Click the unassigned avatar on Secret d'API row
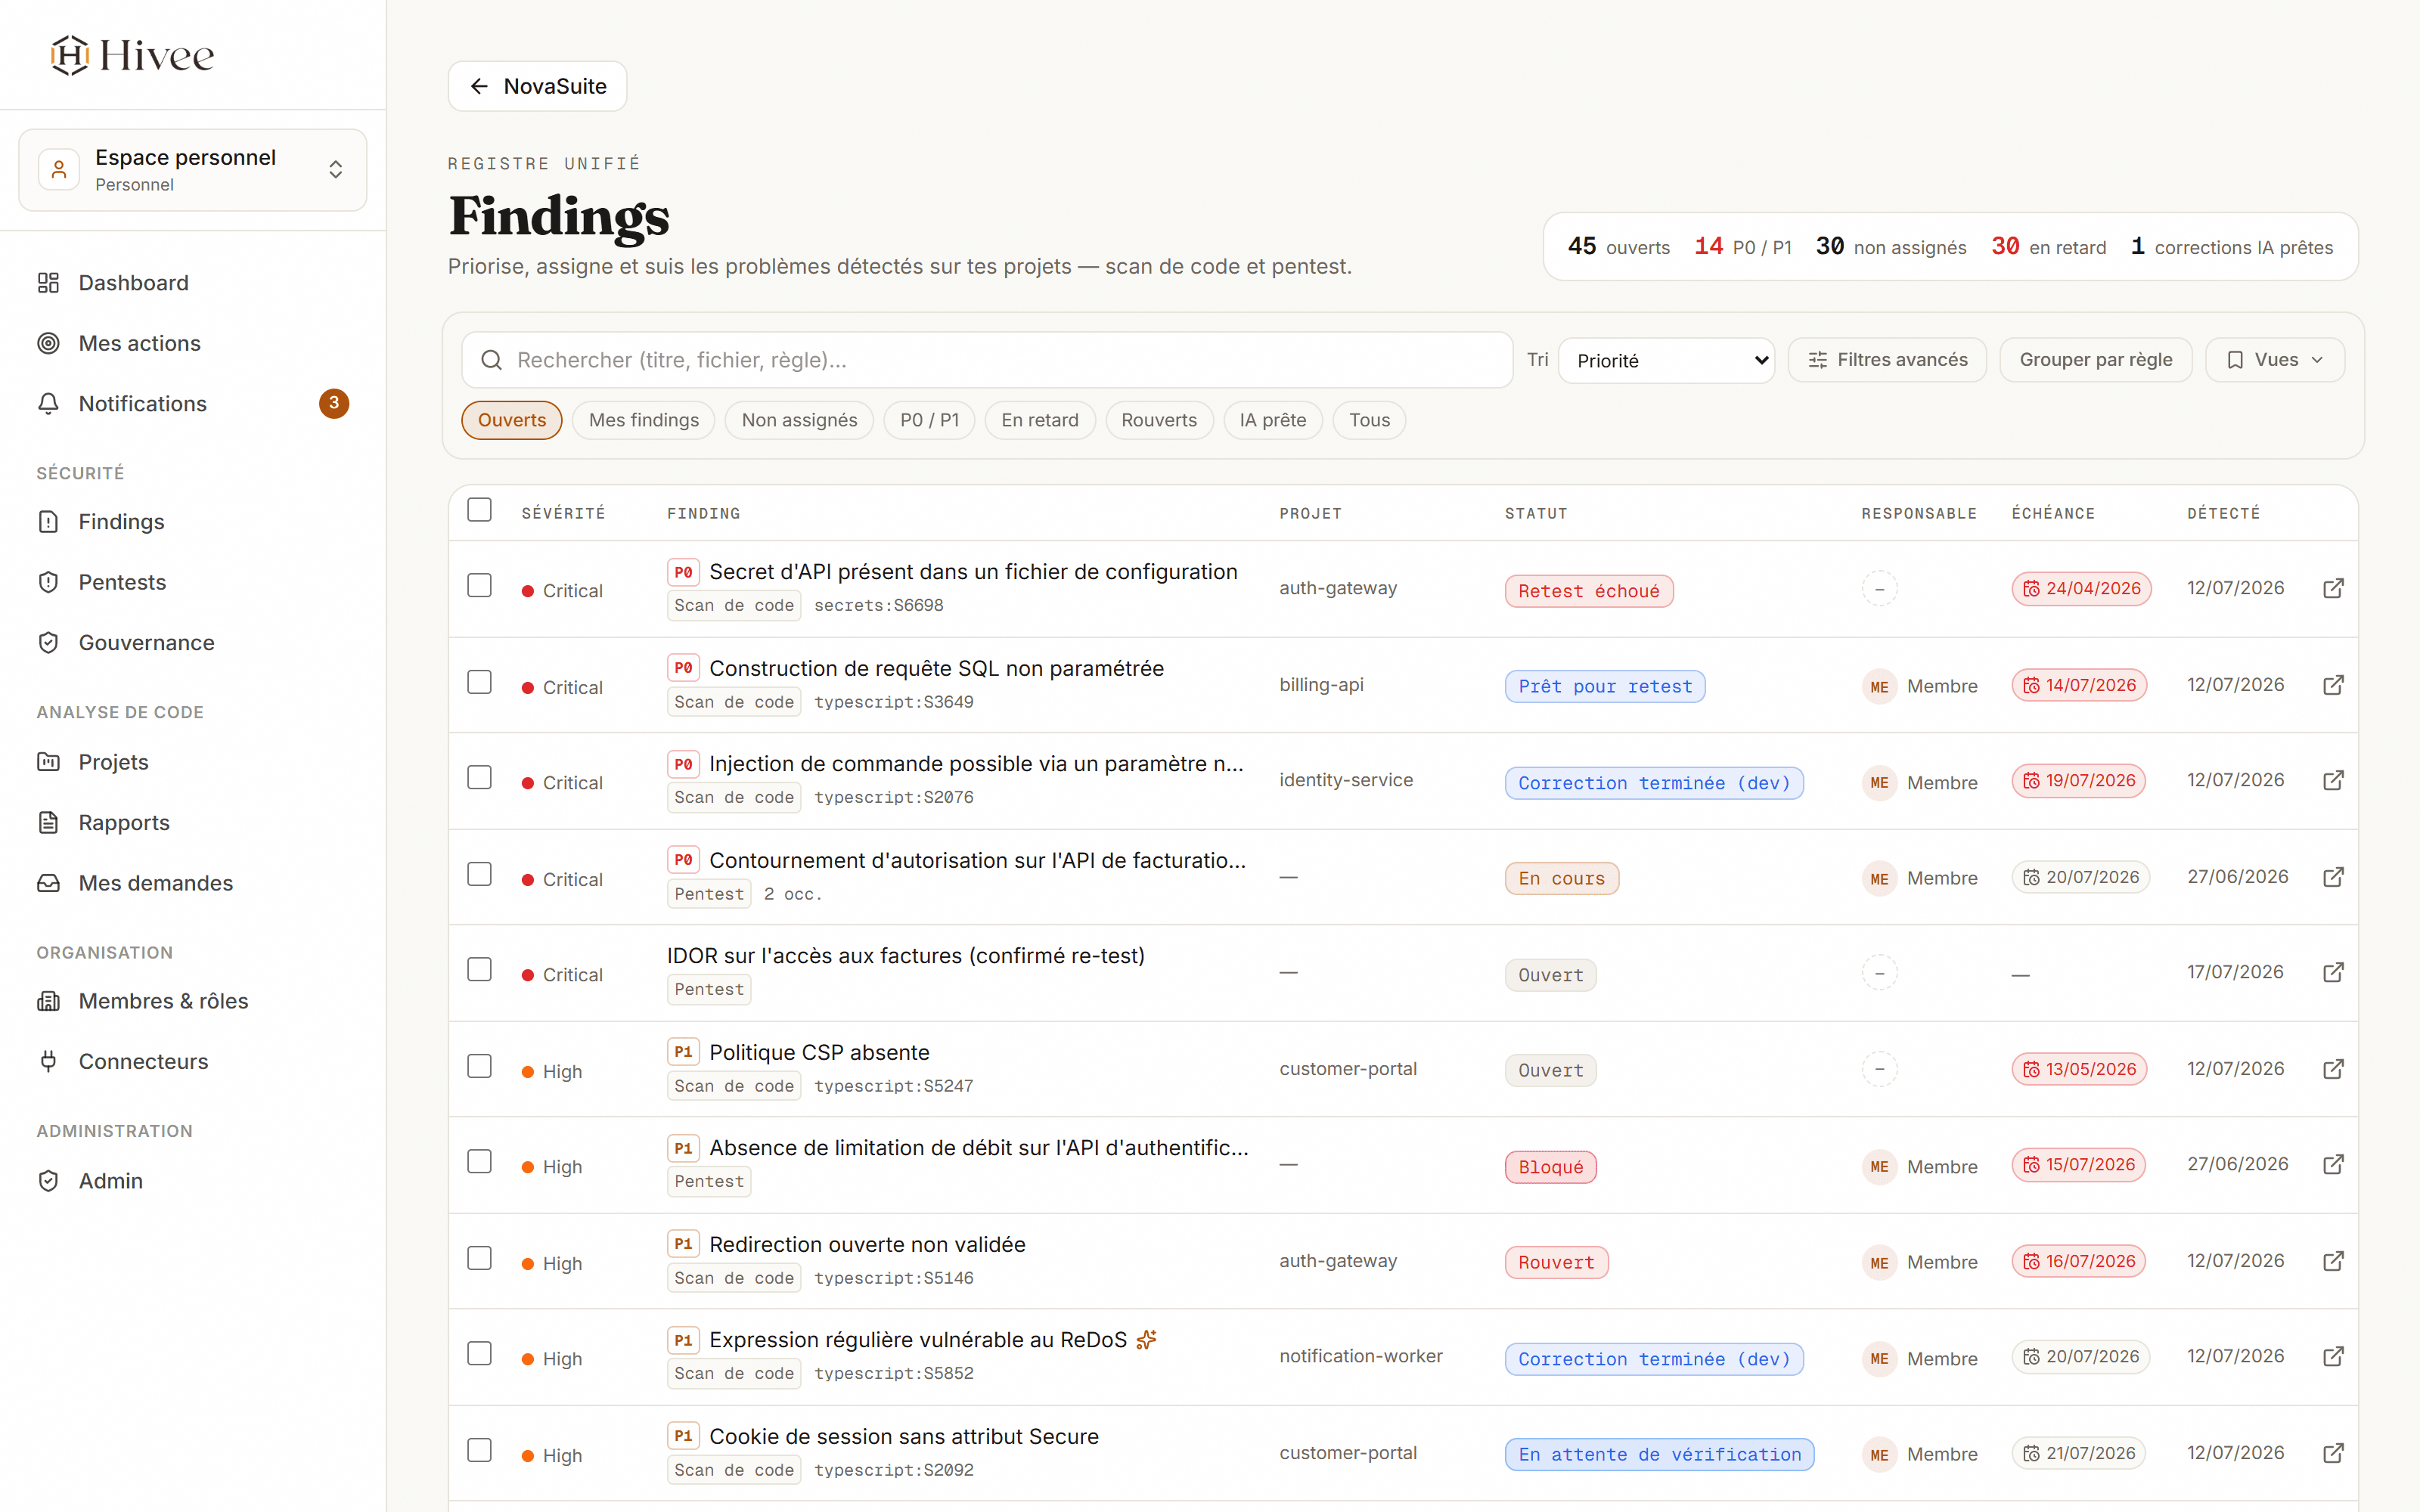This screenshot has height=1512, width=2420. pos(1879,589)
